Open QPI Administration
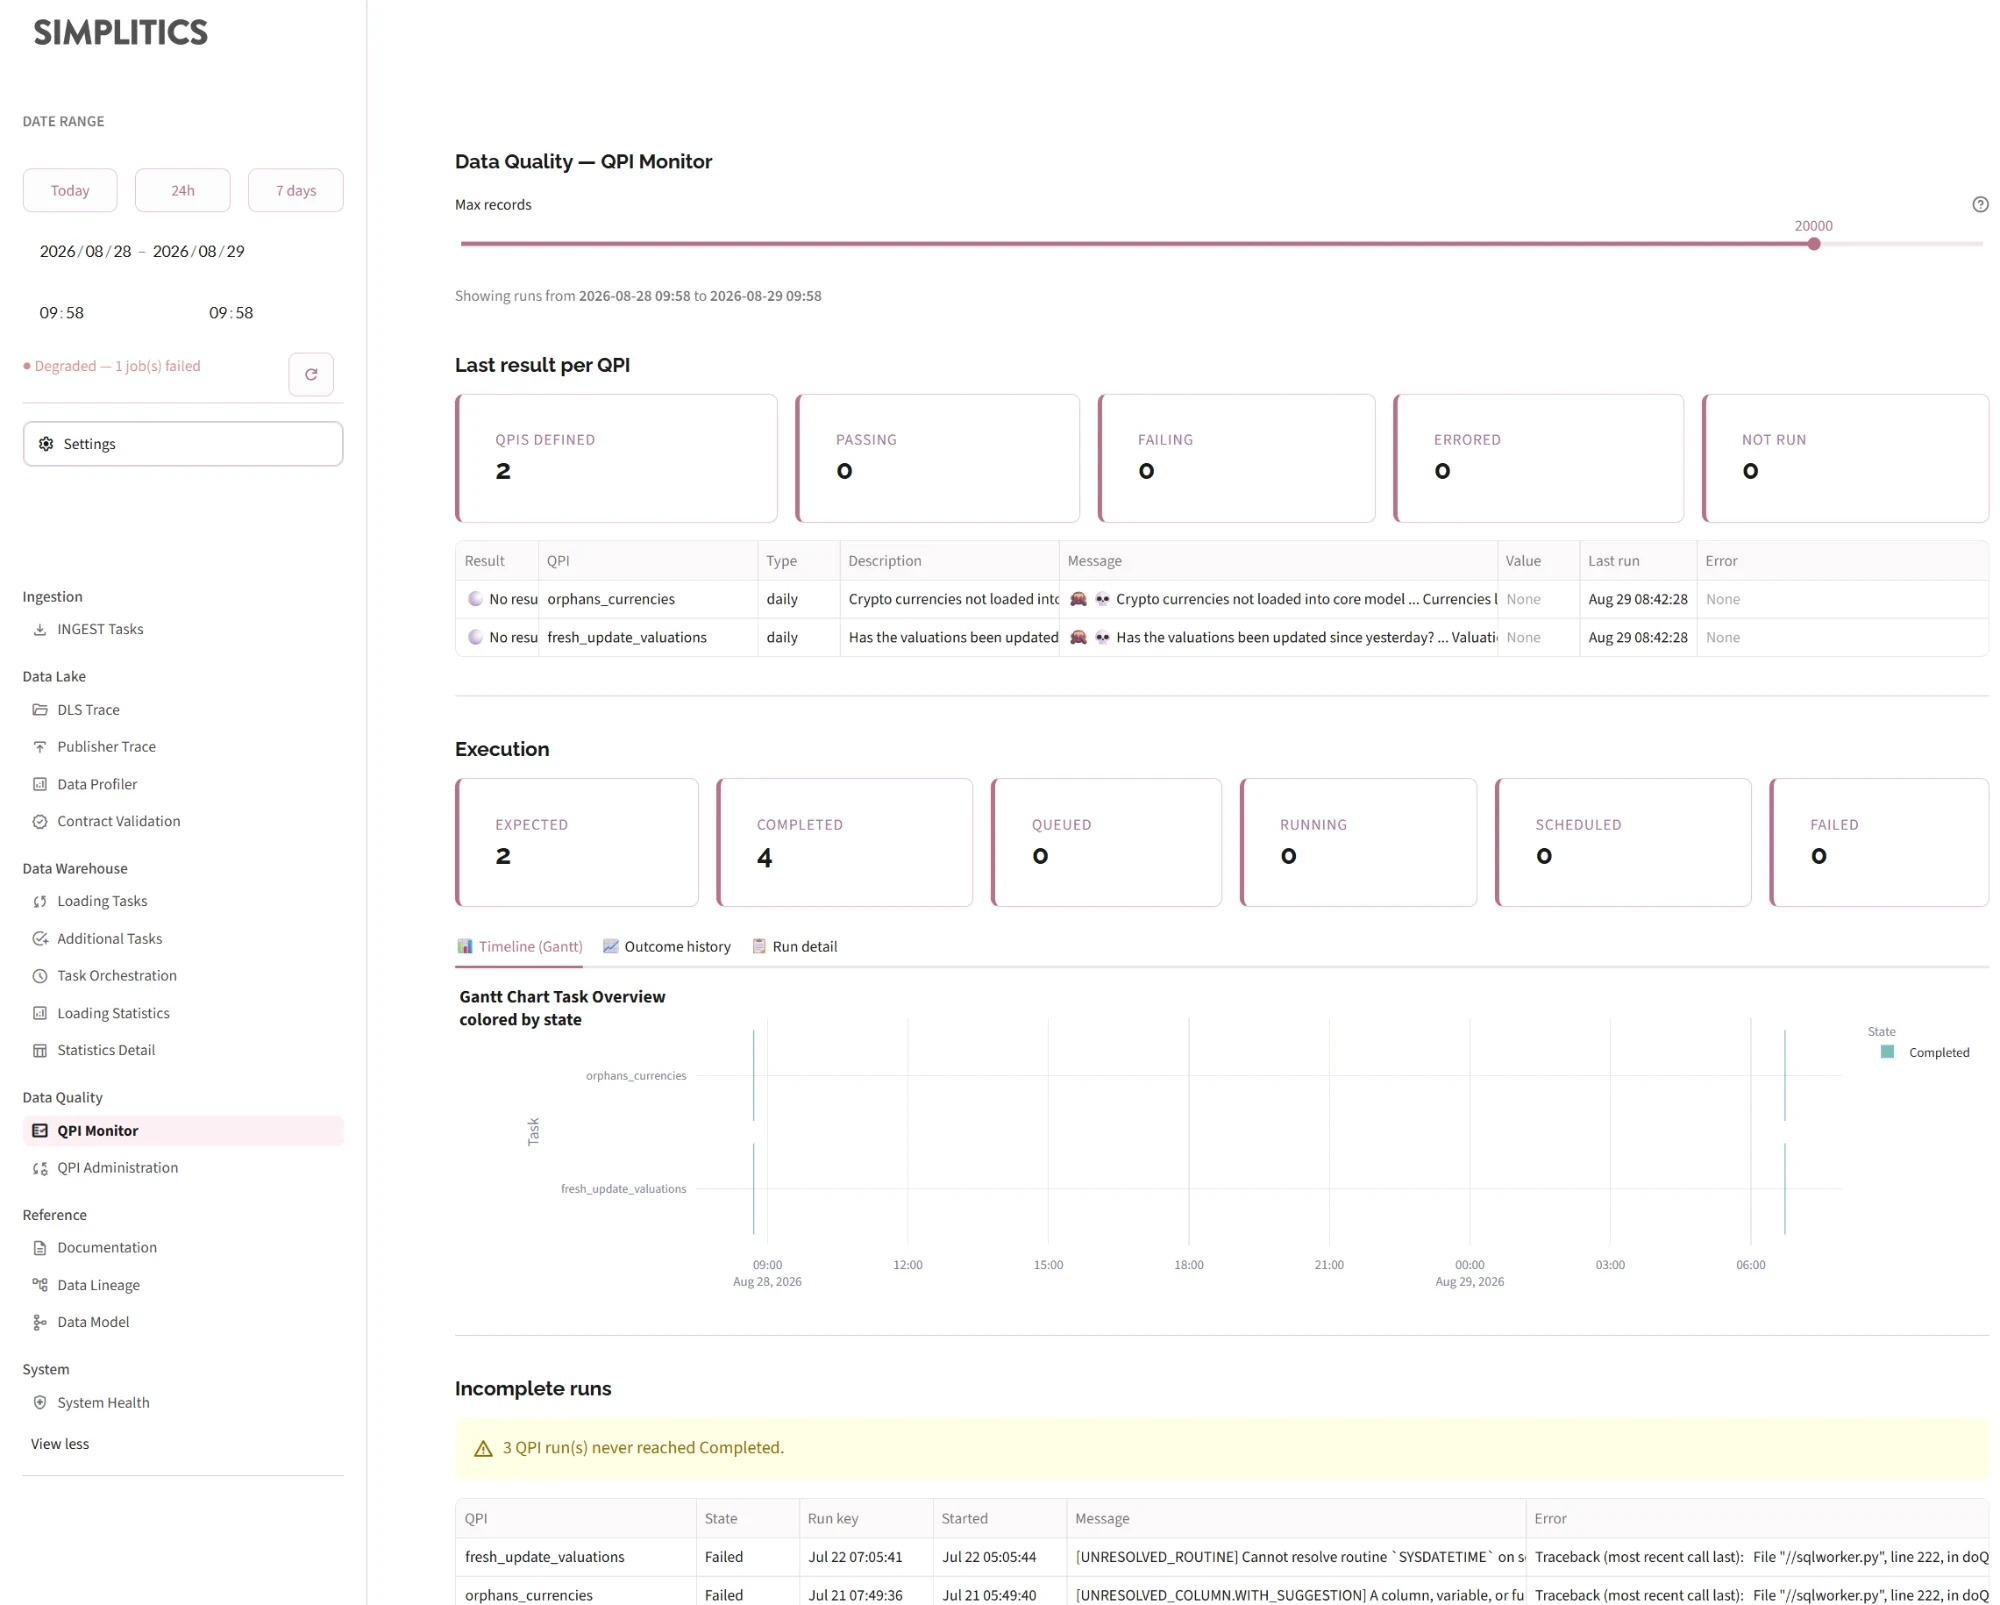This screenshot has width=2000, height=1605. coord(117,1168)
